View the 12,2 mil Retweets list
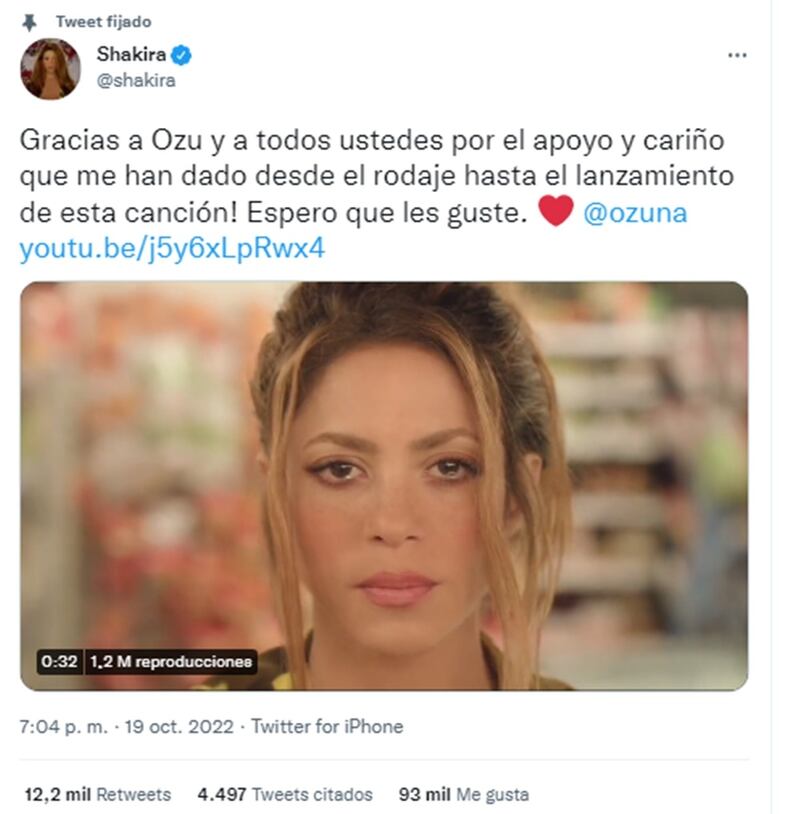 coord(98,795)
